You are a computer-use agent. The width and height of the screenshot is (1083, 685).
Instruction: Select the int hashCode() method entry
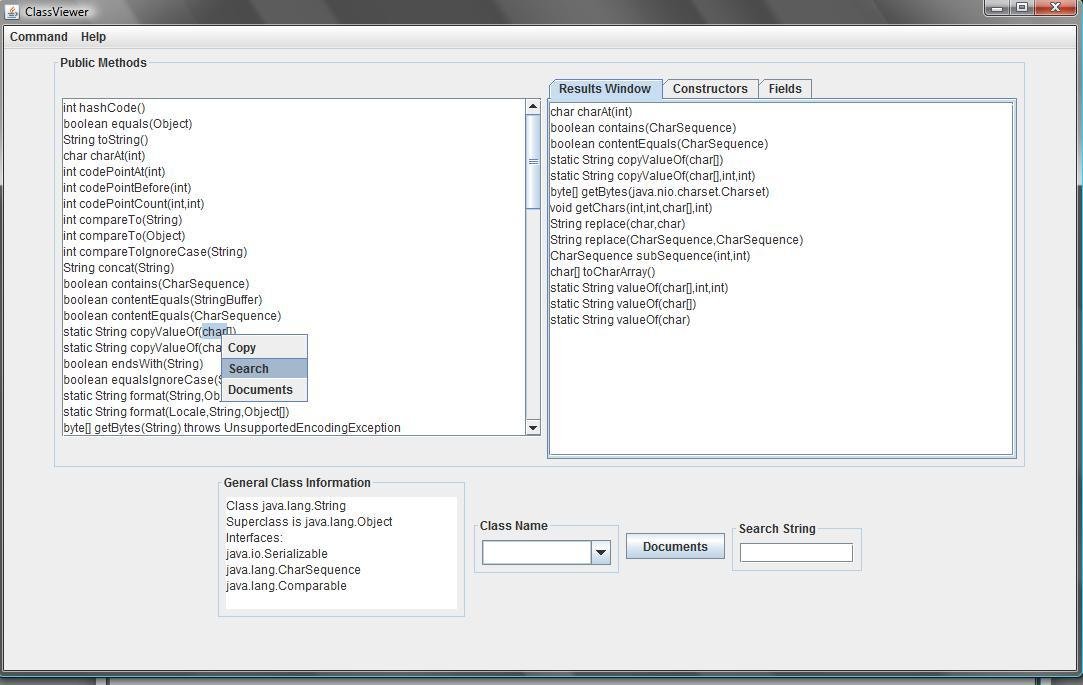click(x=102, y=107)
